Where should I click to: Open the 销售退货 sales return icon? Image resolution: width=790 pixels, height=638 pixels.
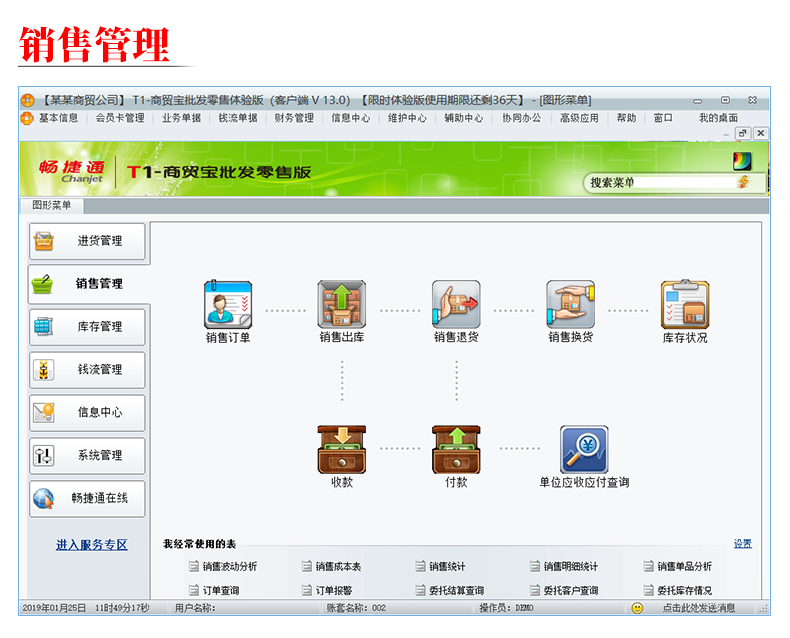456,305
